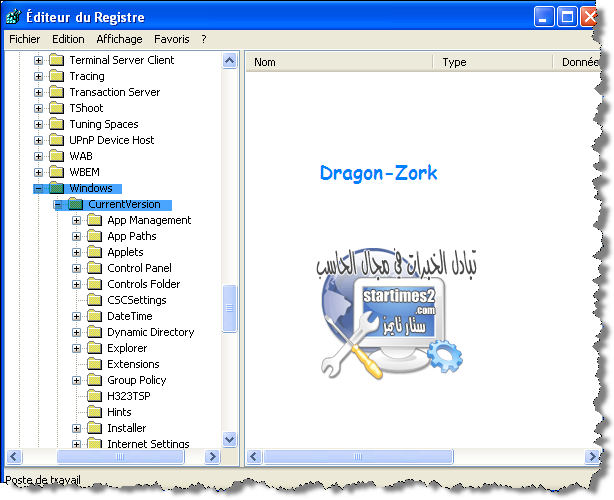Click tree pane scroll left arrow

point(14,456)
